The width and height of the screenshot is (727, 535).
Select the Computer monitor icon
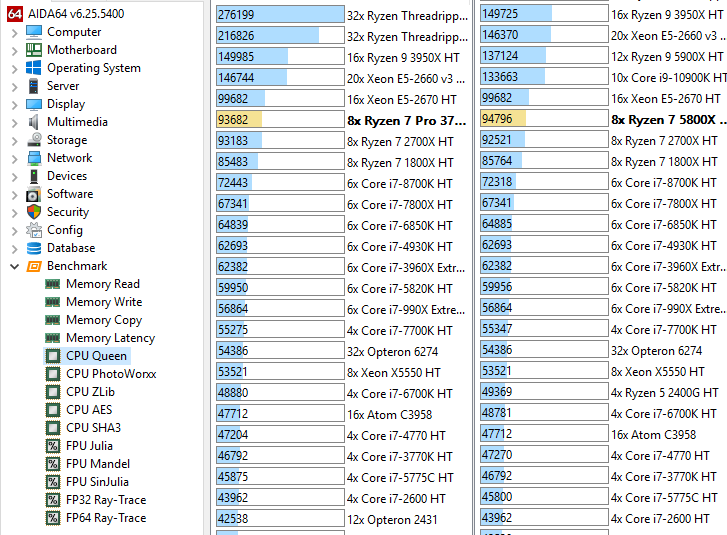coord(34,32)
